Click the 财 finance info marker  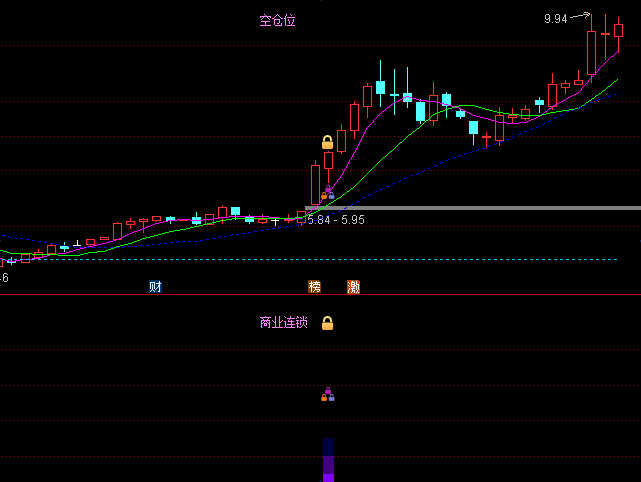(x=155, y=287)
